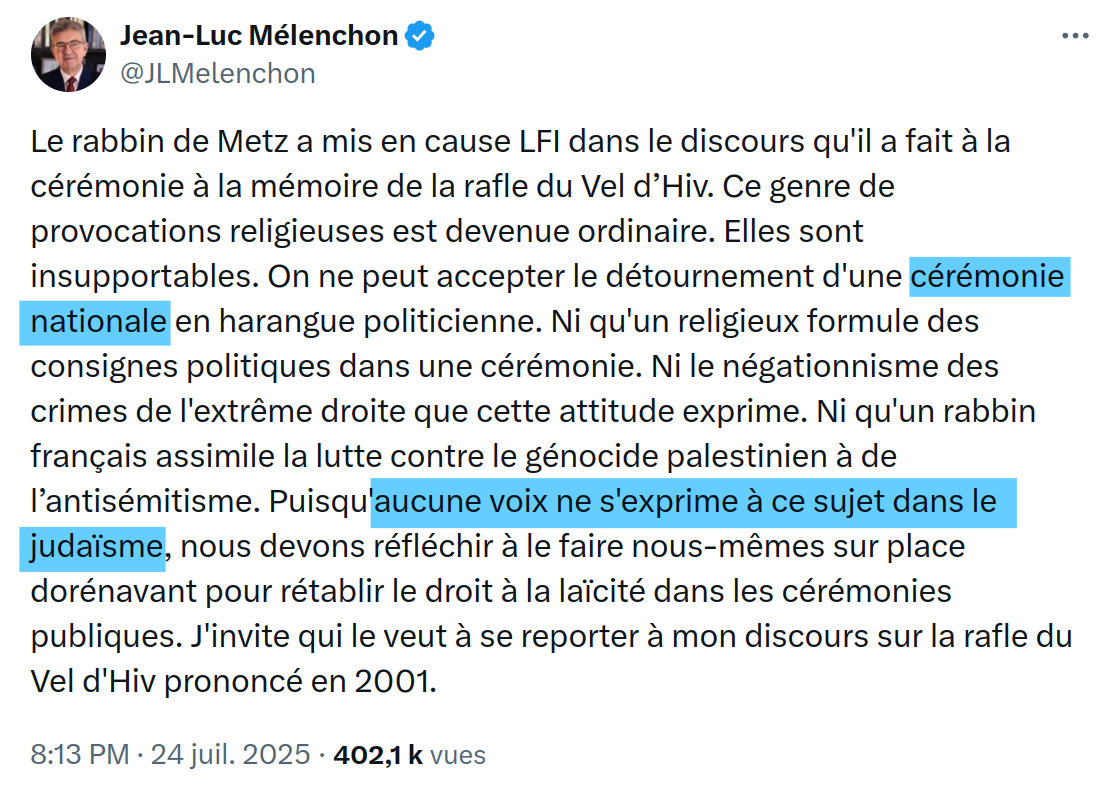This screenshot has height=799, width=1119.
Task: Click the 8:13 PM timestamp
Action: 79,753
